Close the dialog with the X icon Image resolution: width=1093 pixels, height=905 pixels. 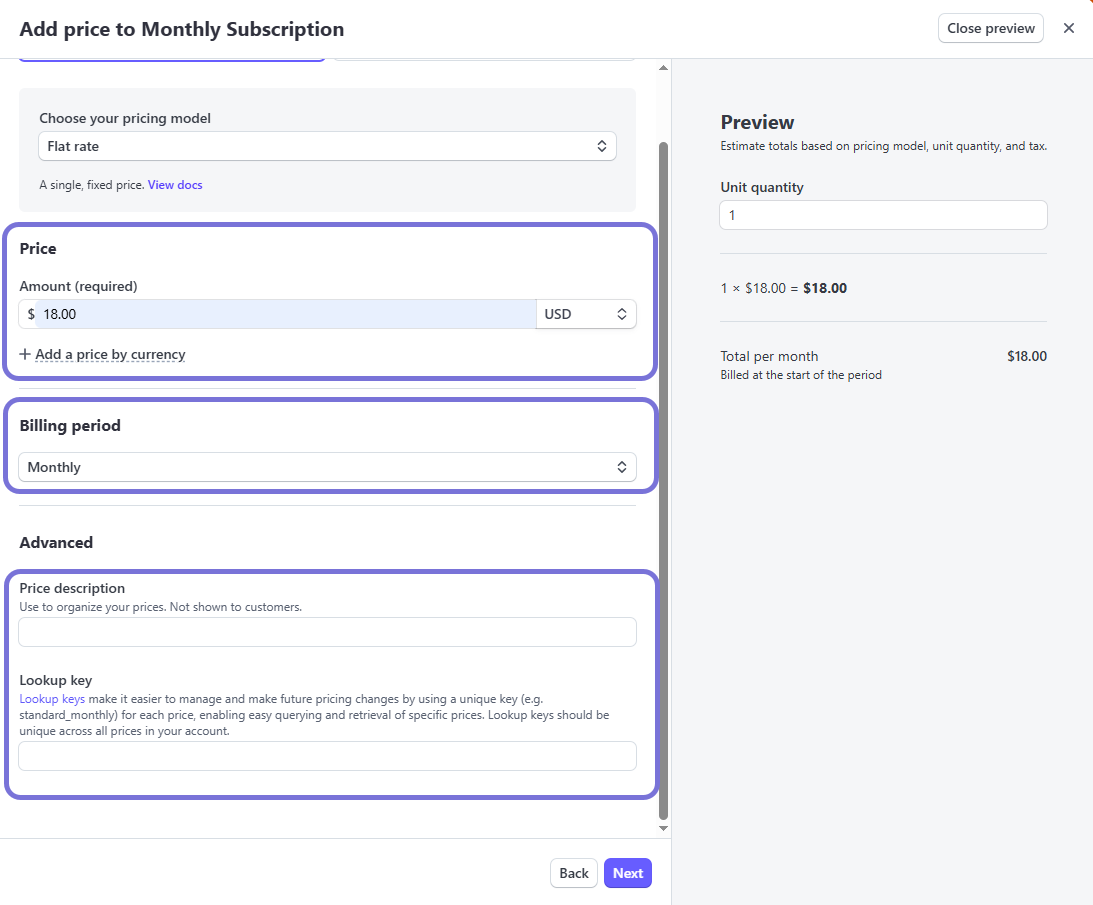[1069, 28]
